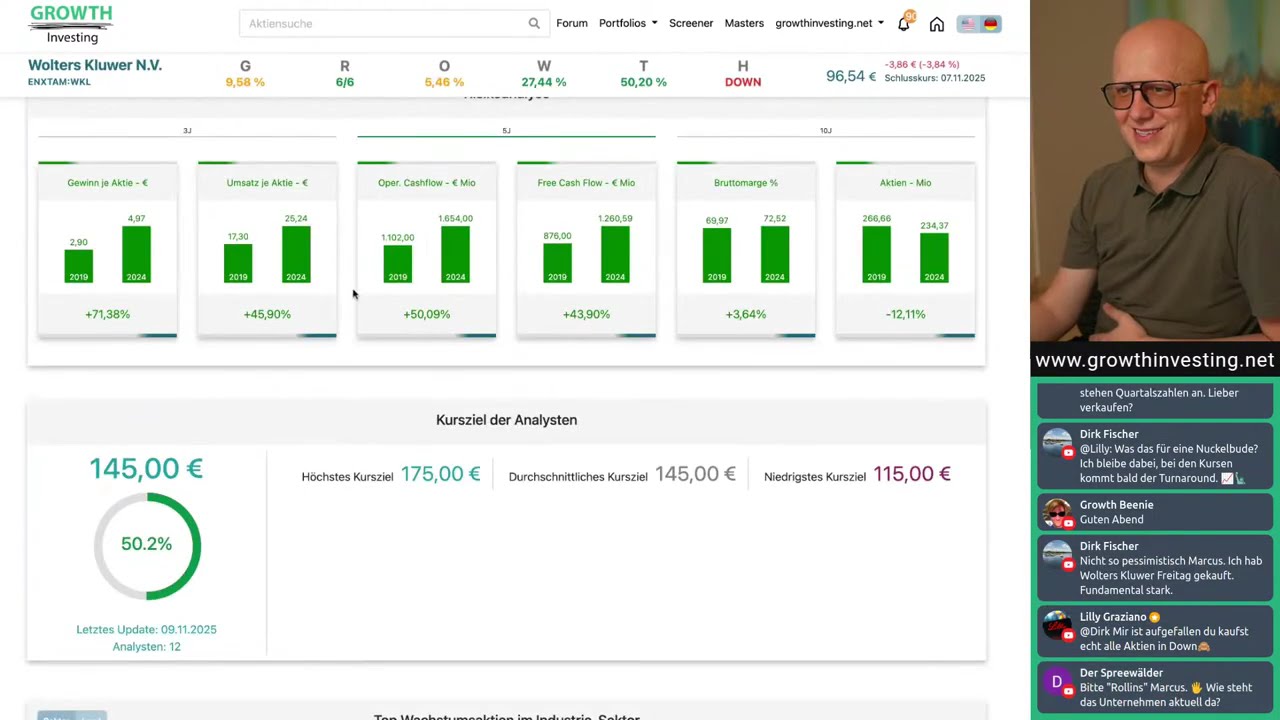Expand the Portfolios dropdown

[x=628, y=23]
